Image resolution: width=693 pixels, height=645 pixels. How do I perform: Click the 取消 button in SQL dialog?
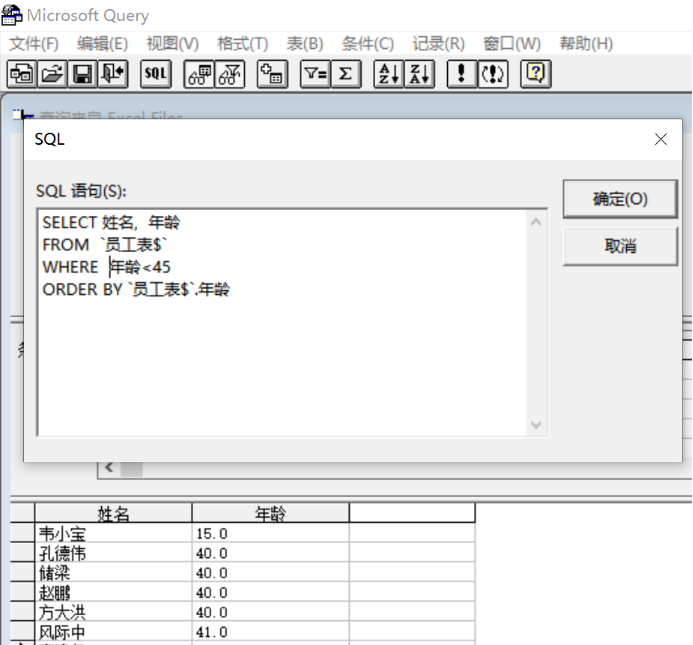(x=620, y=246)
